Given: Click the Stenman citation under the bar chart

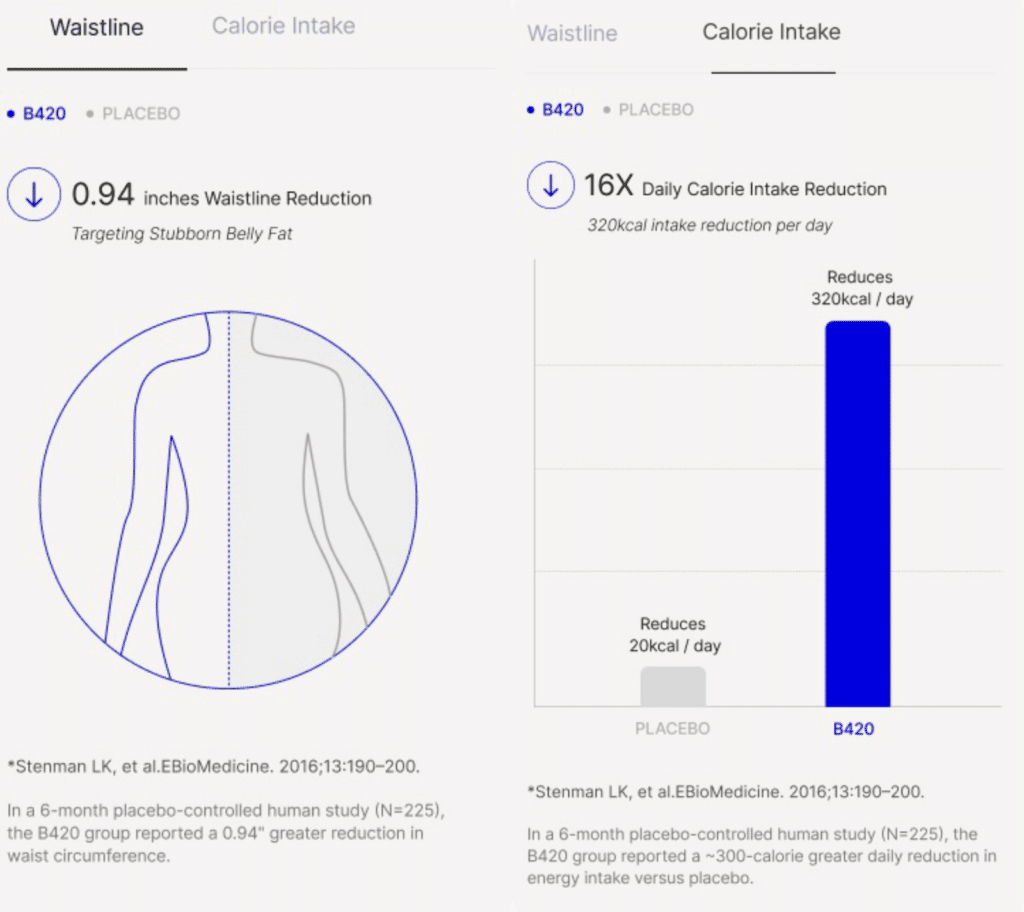Looking at the screenshot, I should (725, 792).
